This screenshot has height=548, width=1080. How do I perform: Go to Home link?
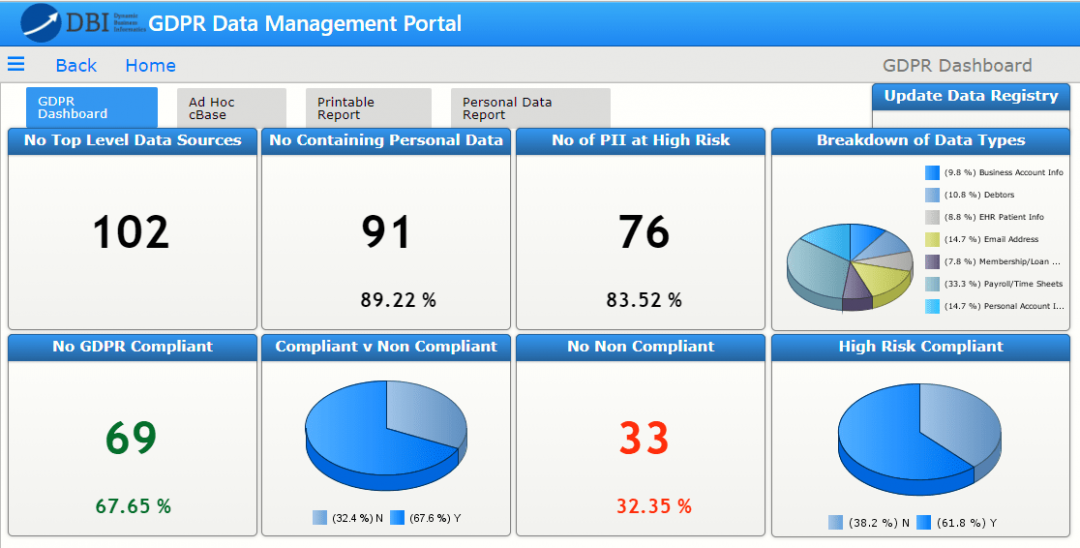[150, 65]
